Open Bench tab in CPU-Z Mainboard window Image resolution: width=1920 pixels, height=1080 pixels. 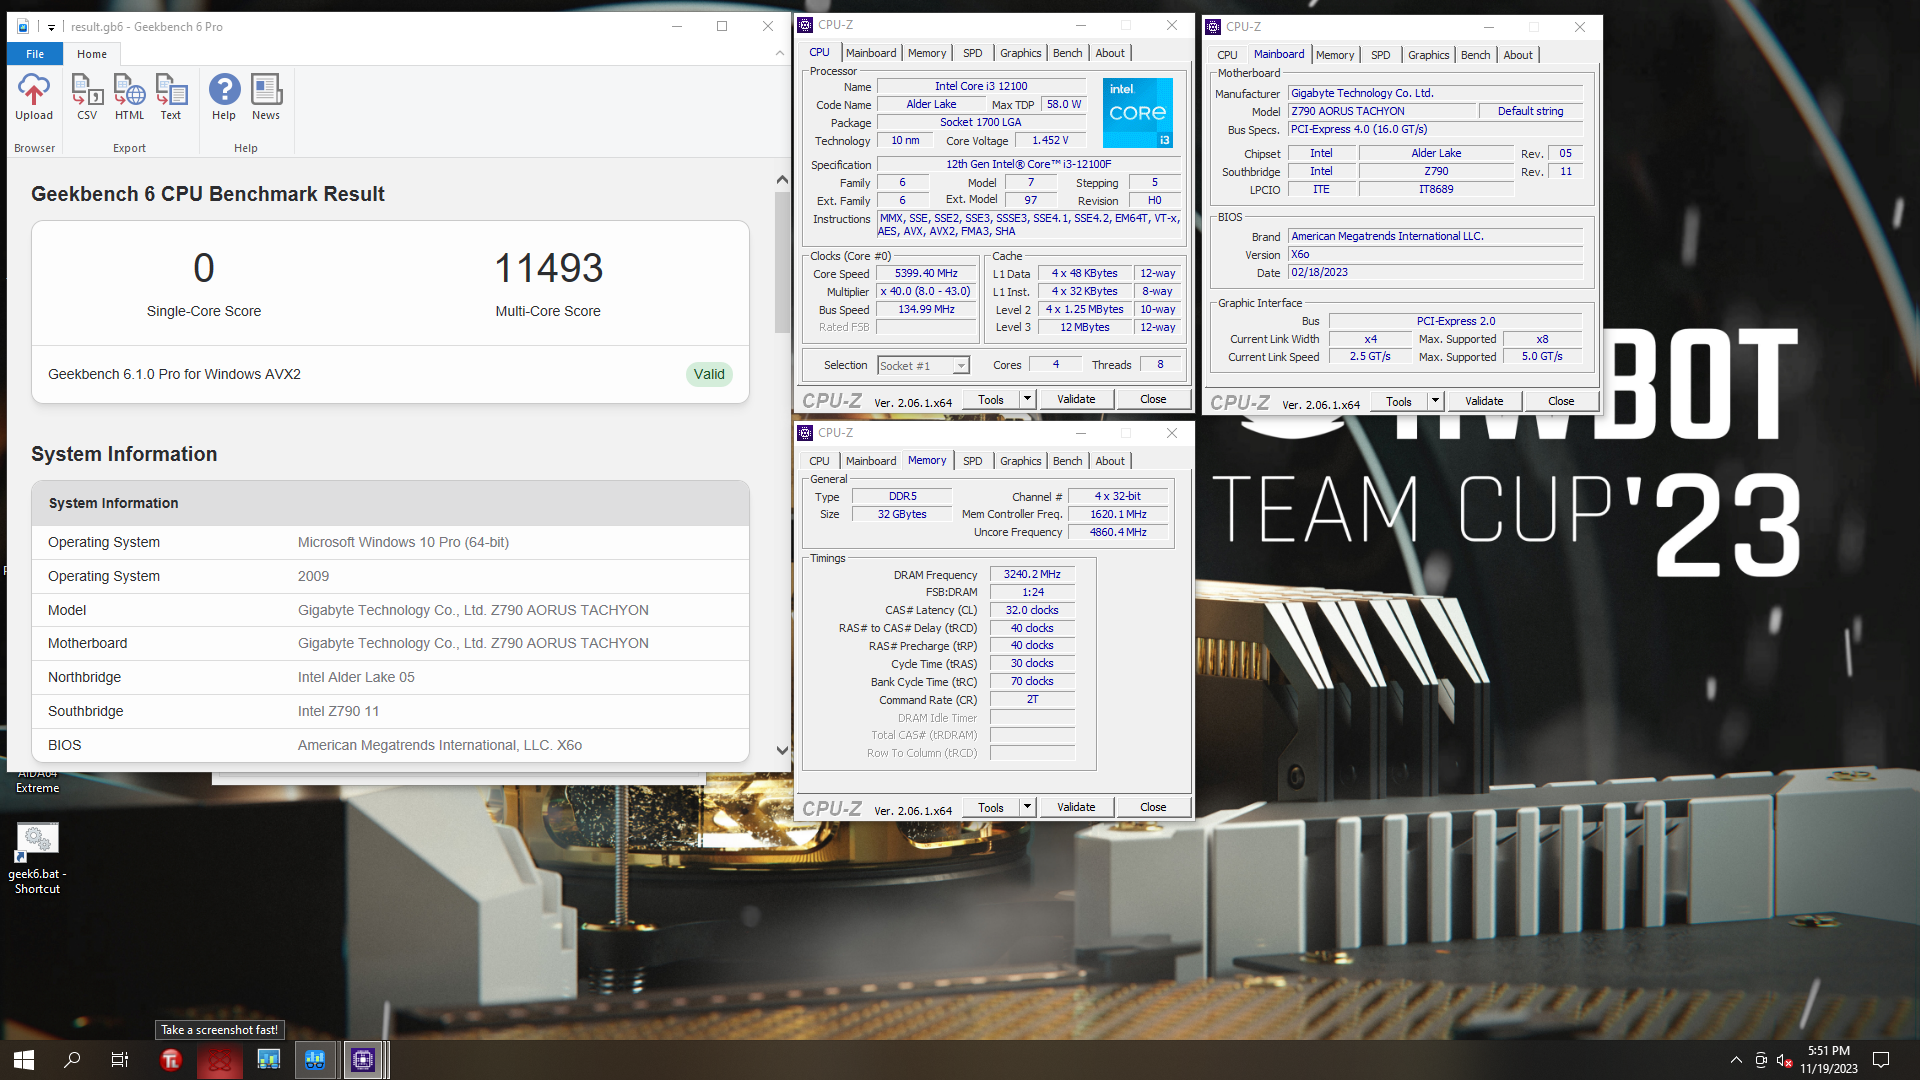pos(1476,55)
